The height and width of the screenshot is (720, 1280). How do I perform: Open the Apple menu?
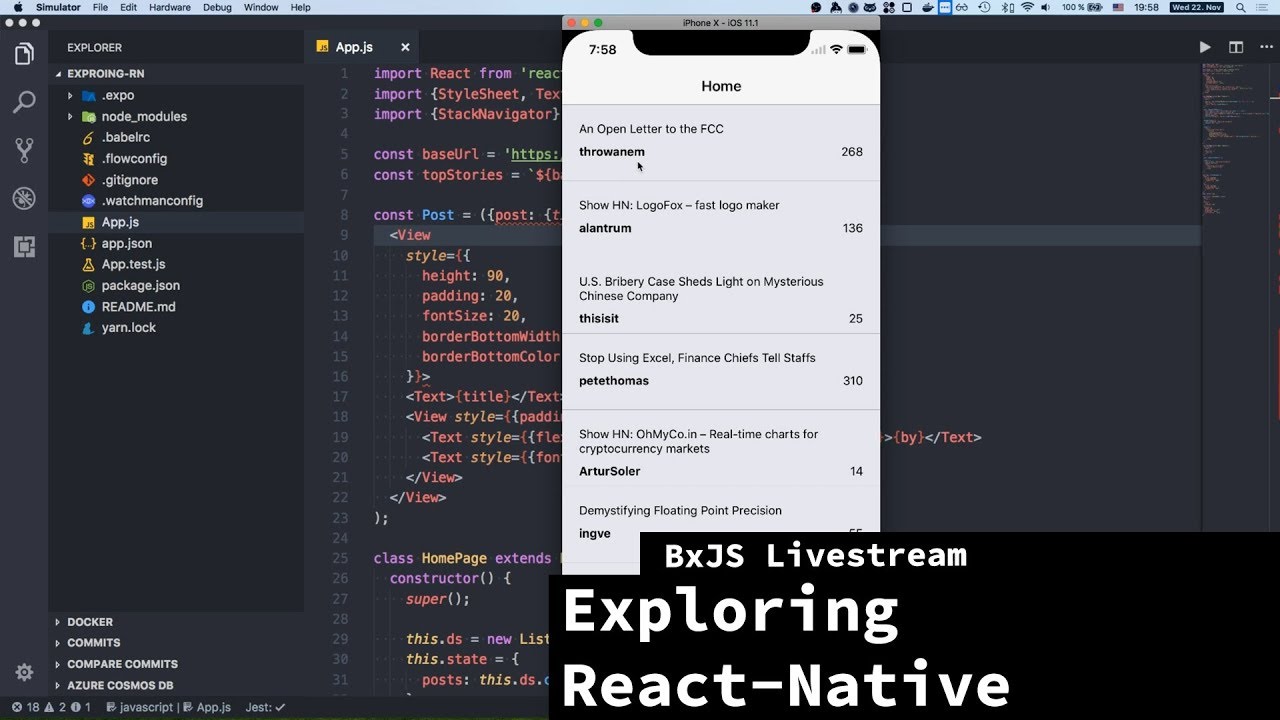(x=17, y=7)
